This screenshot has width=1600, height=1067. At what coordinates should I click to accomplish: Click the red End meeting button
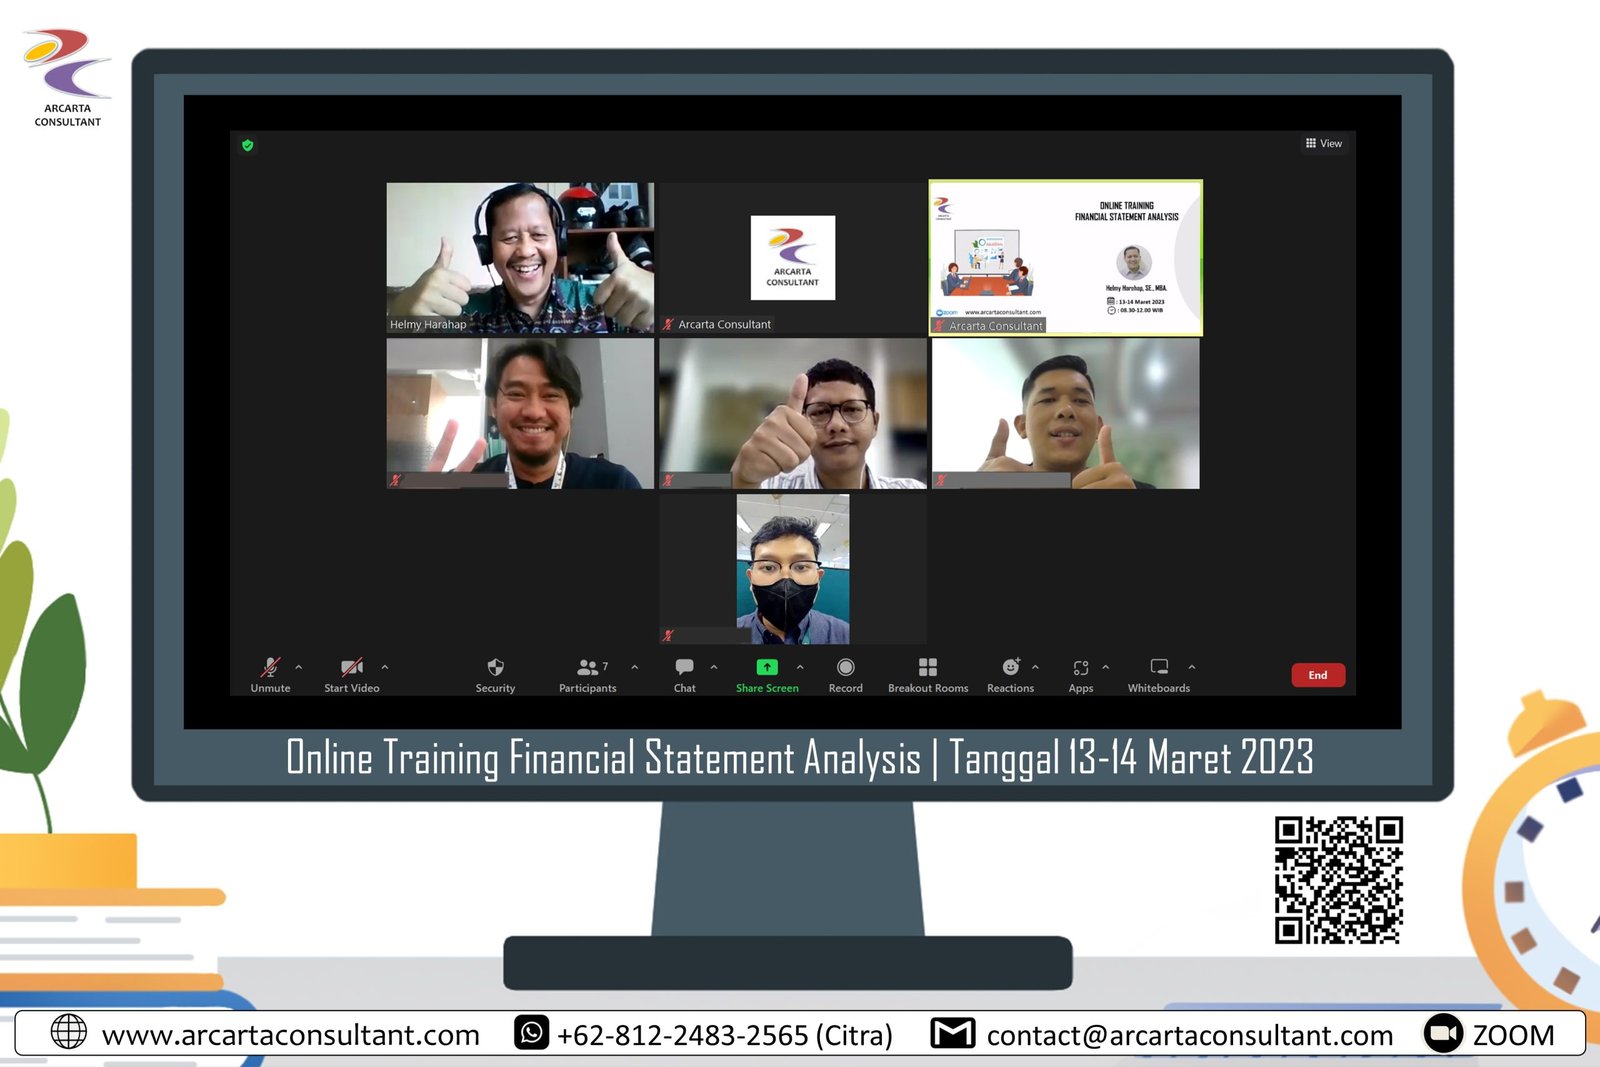(1317, 675)
